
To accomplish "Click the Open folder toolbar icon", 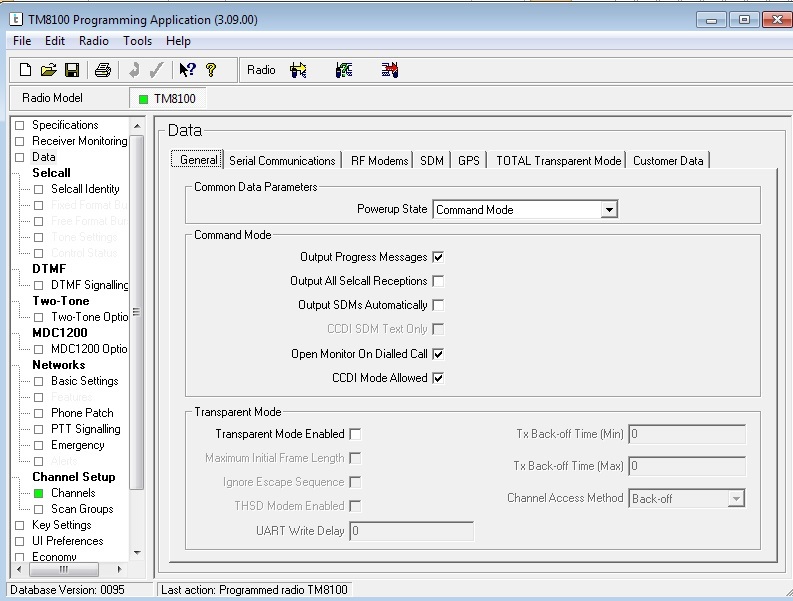I will 48,70.
